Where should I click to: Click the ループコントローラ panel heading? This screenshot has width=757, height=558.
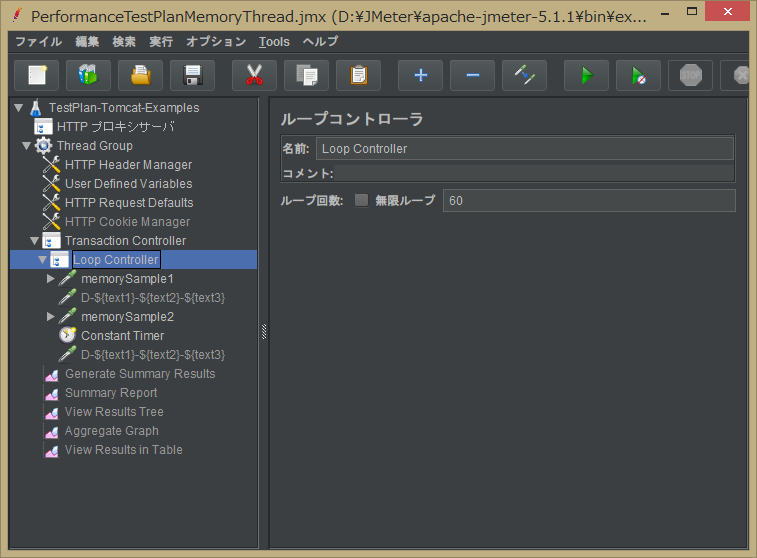352,119
